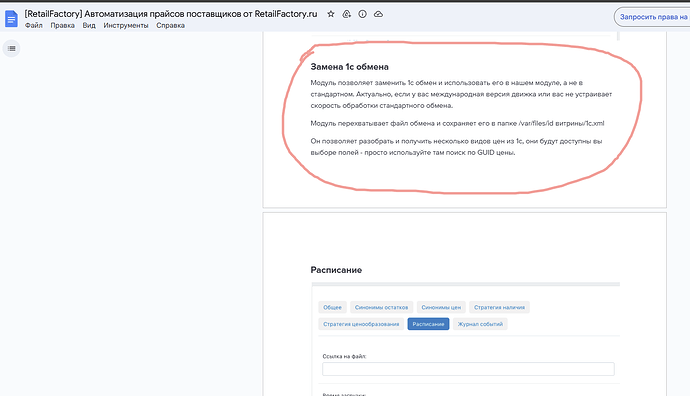Select the Общее tab in screenshot
The width and height of the screenshot is (690, 396).
tap(332, 307)
